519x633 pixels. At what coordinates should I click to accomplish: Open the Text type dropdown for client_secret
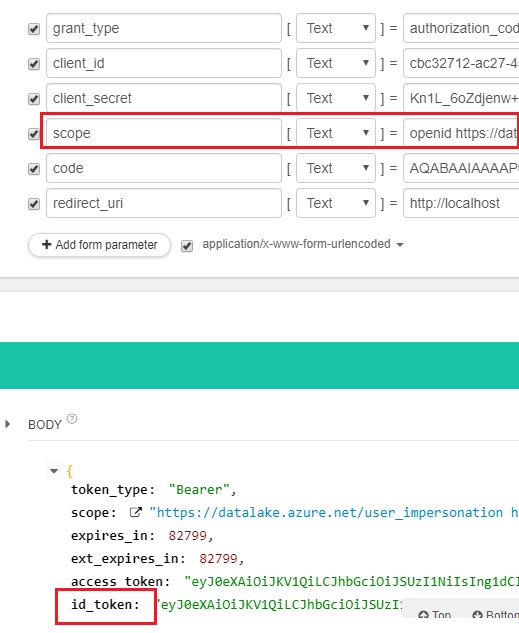point(336,98)
